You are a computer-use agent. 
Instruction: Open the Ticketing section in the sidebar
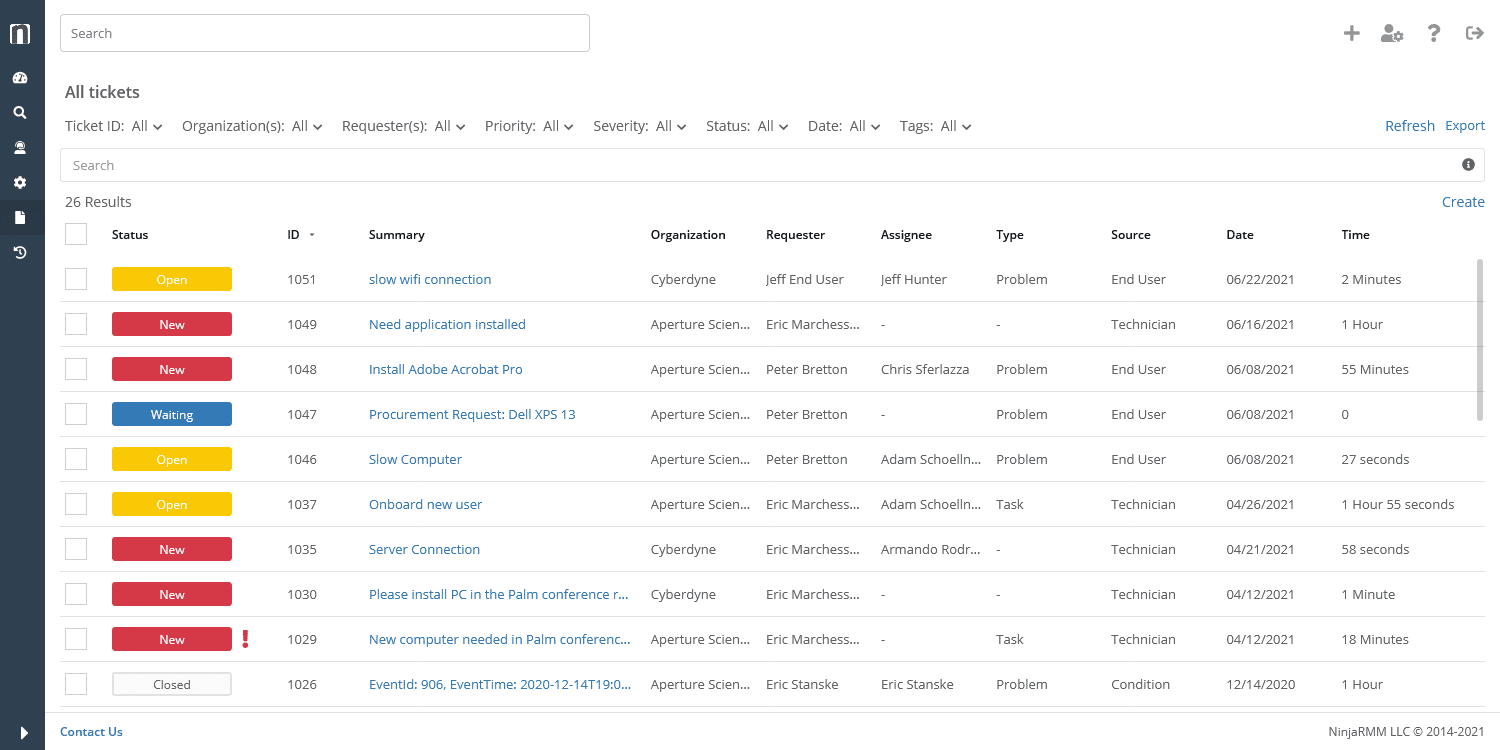pos(21,217)
